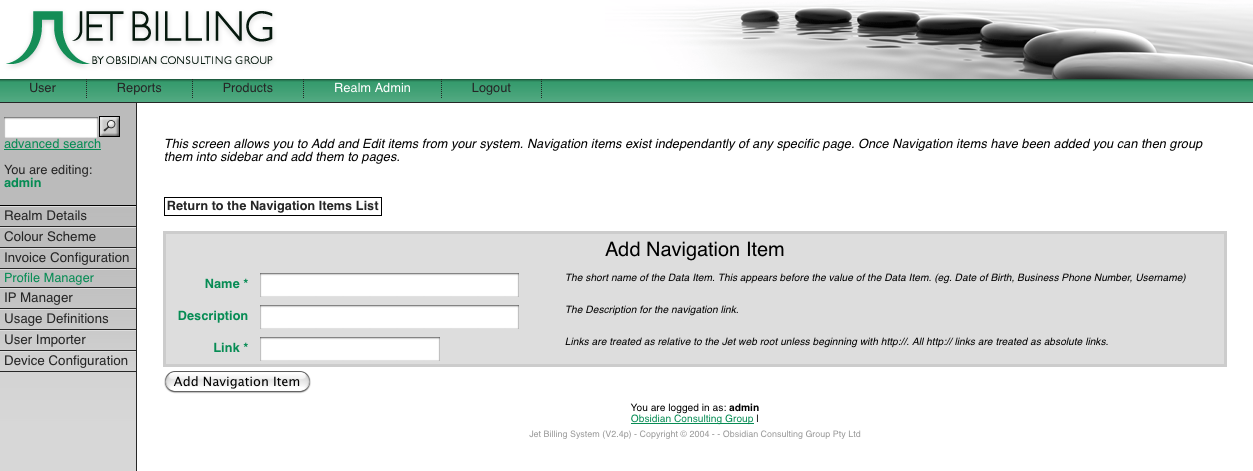The image size is (1253, 471).
Task: Select Colour Scheme sidebar item
Action: [x=50, y=237]
